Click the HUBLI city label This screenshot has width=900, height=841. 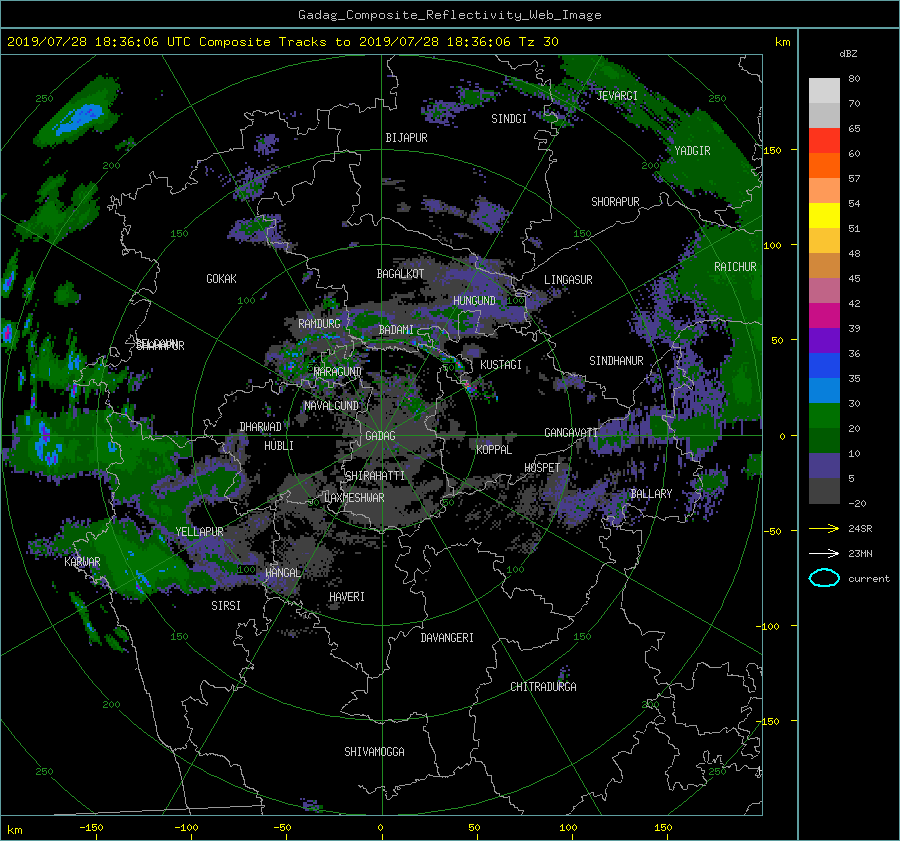[278, 445]
